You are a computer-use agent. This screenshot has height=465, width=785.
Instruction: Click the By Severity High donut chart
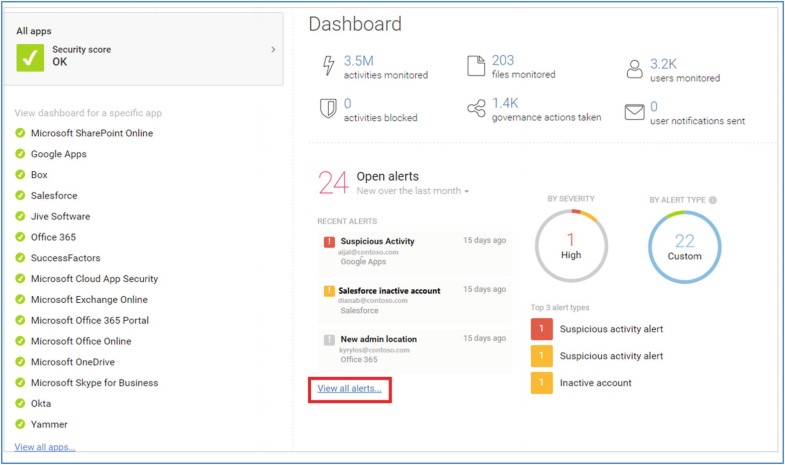coord(571,246)
